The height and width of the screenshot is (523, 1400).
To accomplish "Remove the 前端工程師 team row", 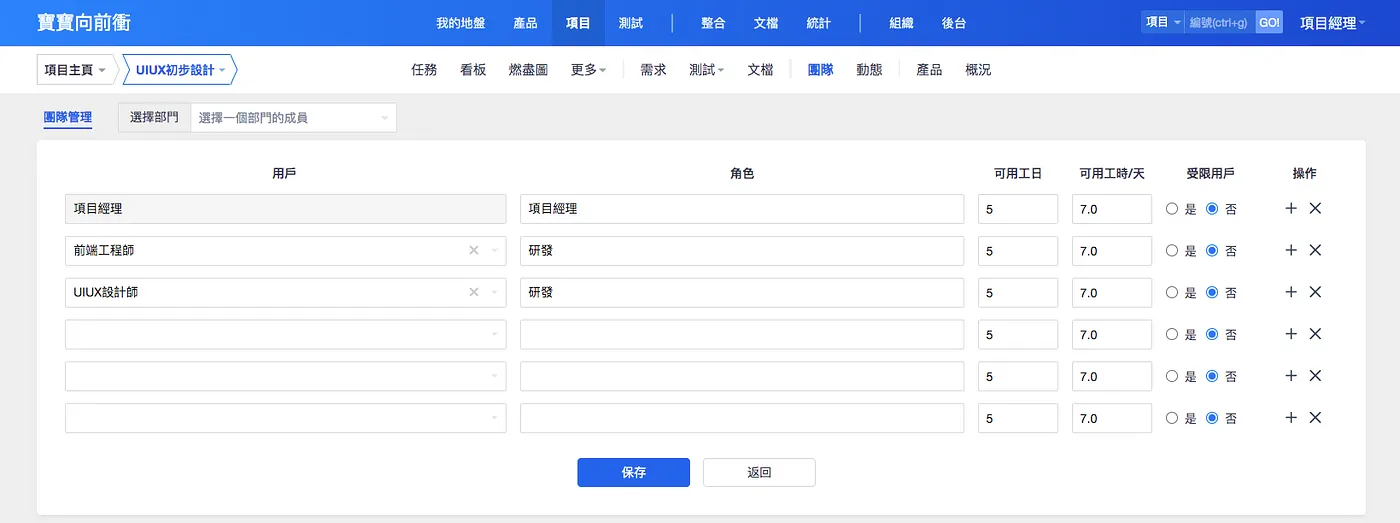I will point(1315,250).
